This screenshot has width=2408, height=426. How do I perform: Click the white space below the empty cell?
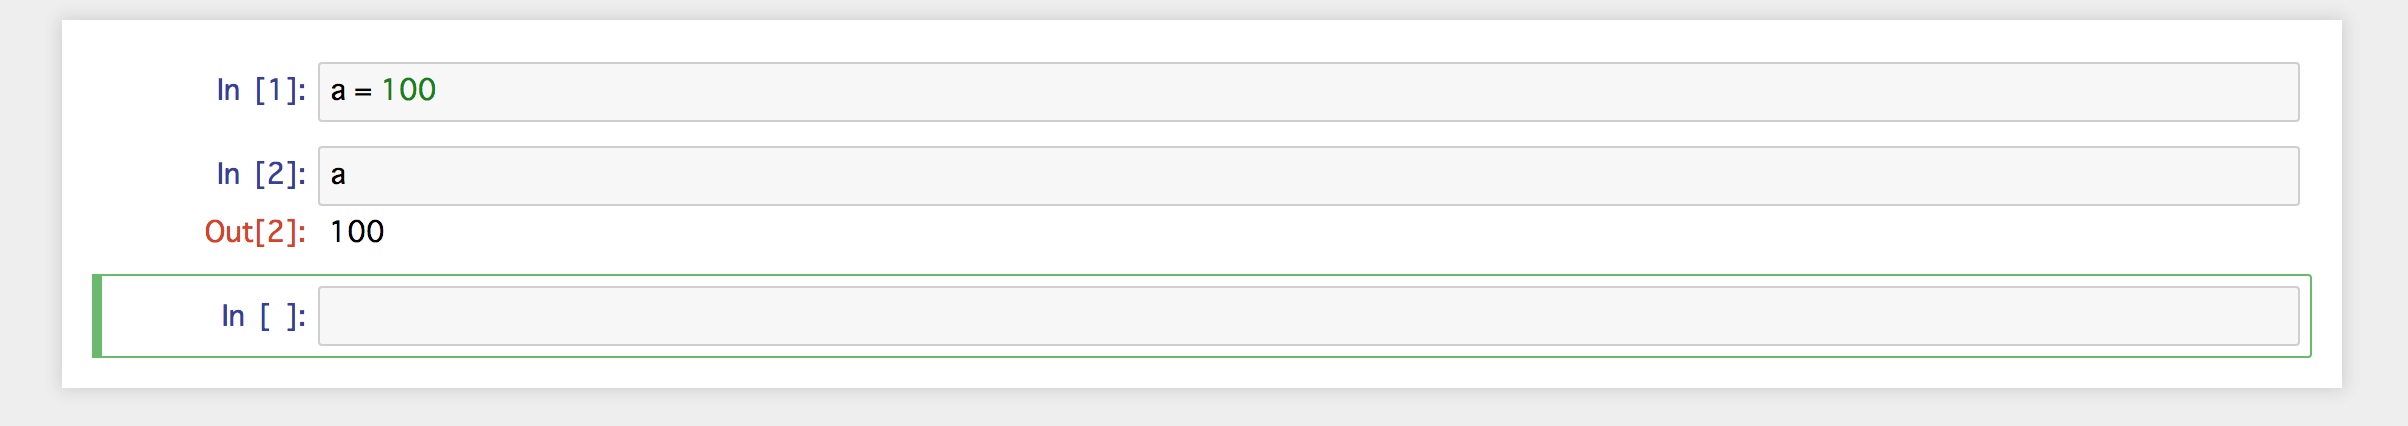pyautogui.click(x=1202, y=373)
